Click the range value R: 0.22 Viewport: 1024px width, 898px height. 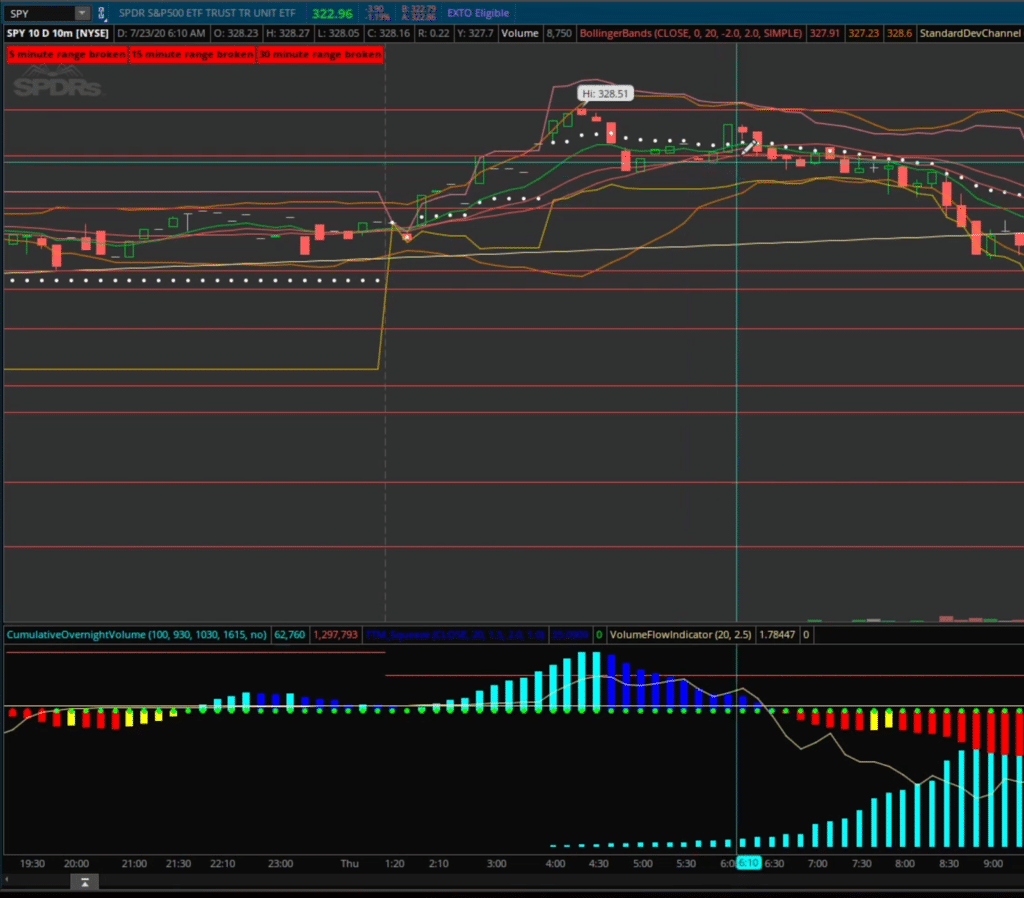(434, 33)
